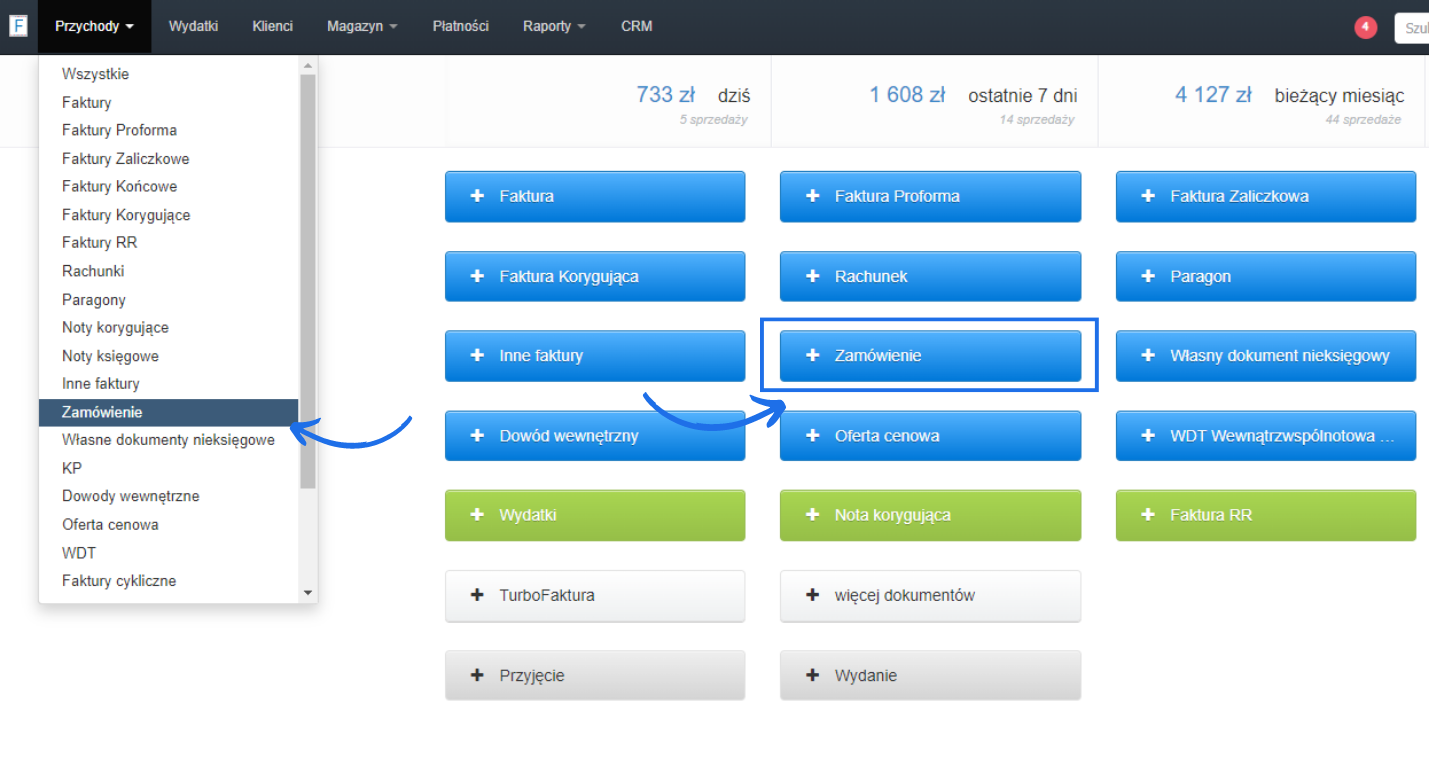Click the '14 sprzedaży' caption

click(1037, 120)
